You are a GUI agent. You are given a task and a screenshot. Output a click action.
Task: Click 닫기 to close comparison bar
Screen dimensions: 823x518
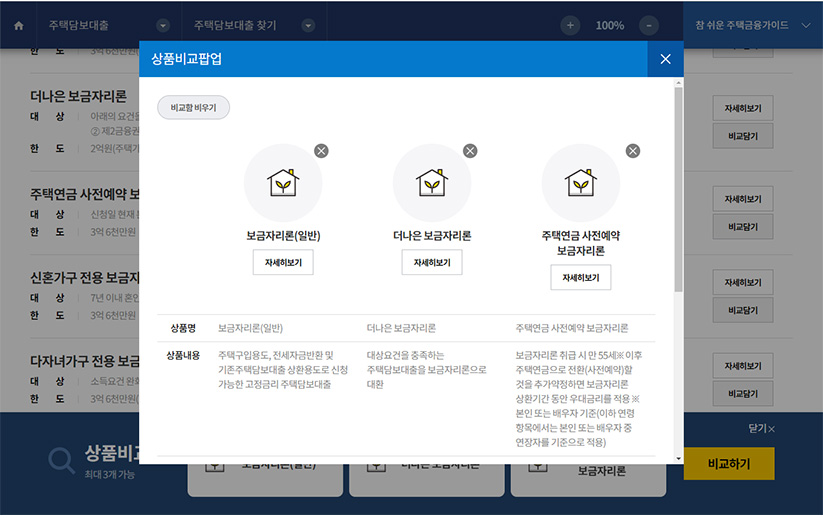[x=761, y=428]
